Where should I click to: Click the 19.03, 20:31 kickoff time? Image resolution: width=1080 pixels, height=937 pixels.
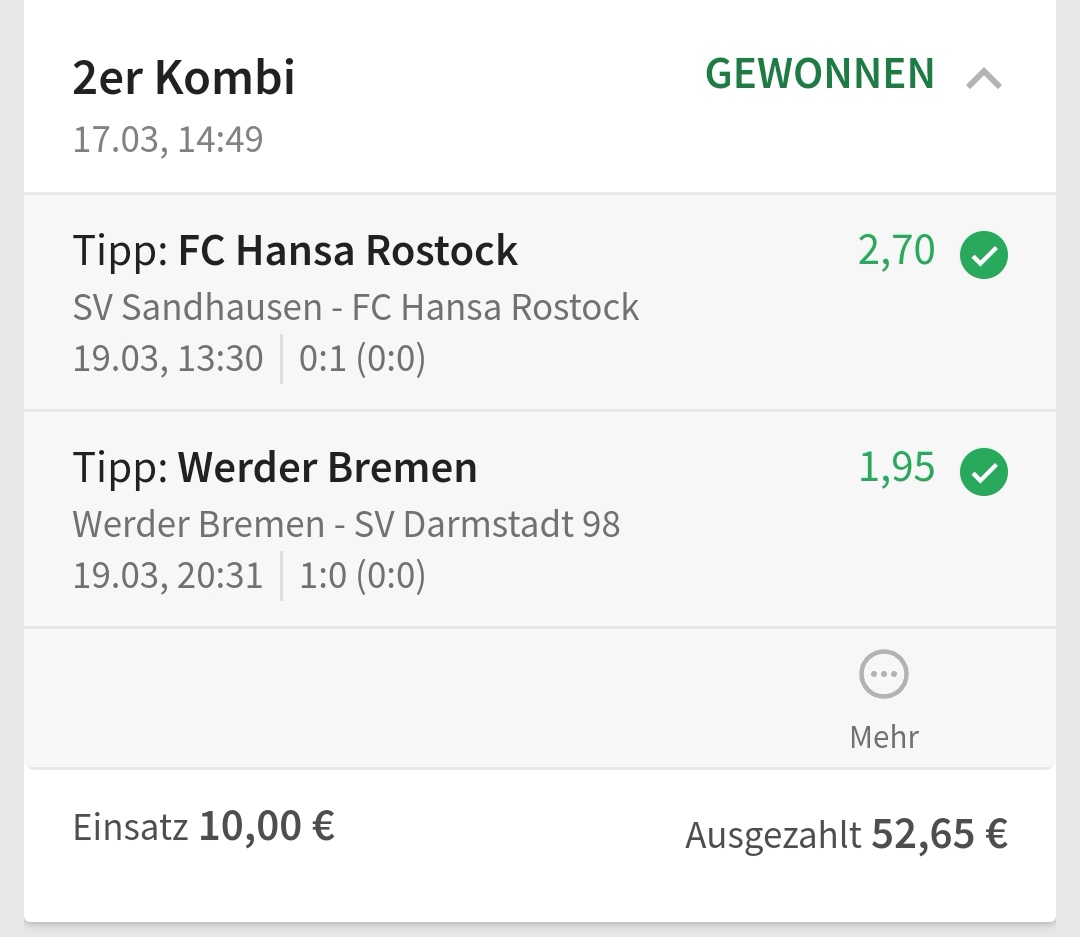tap(168, 576)
